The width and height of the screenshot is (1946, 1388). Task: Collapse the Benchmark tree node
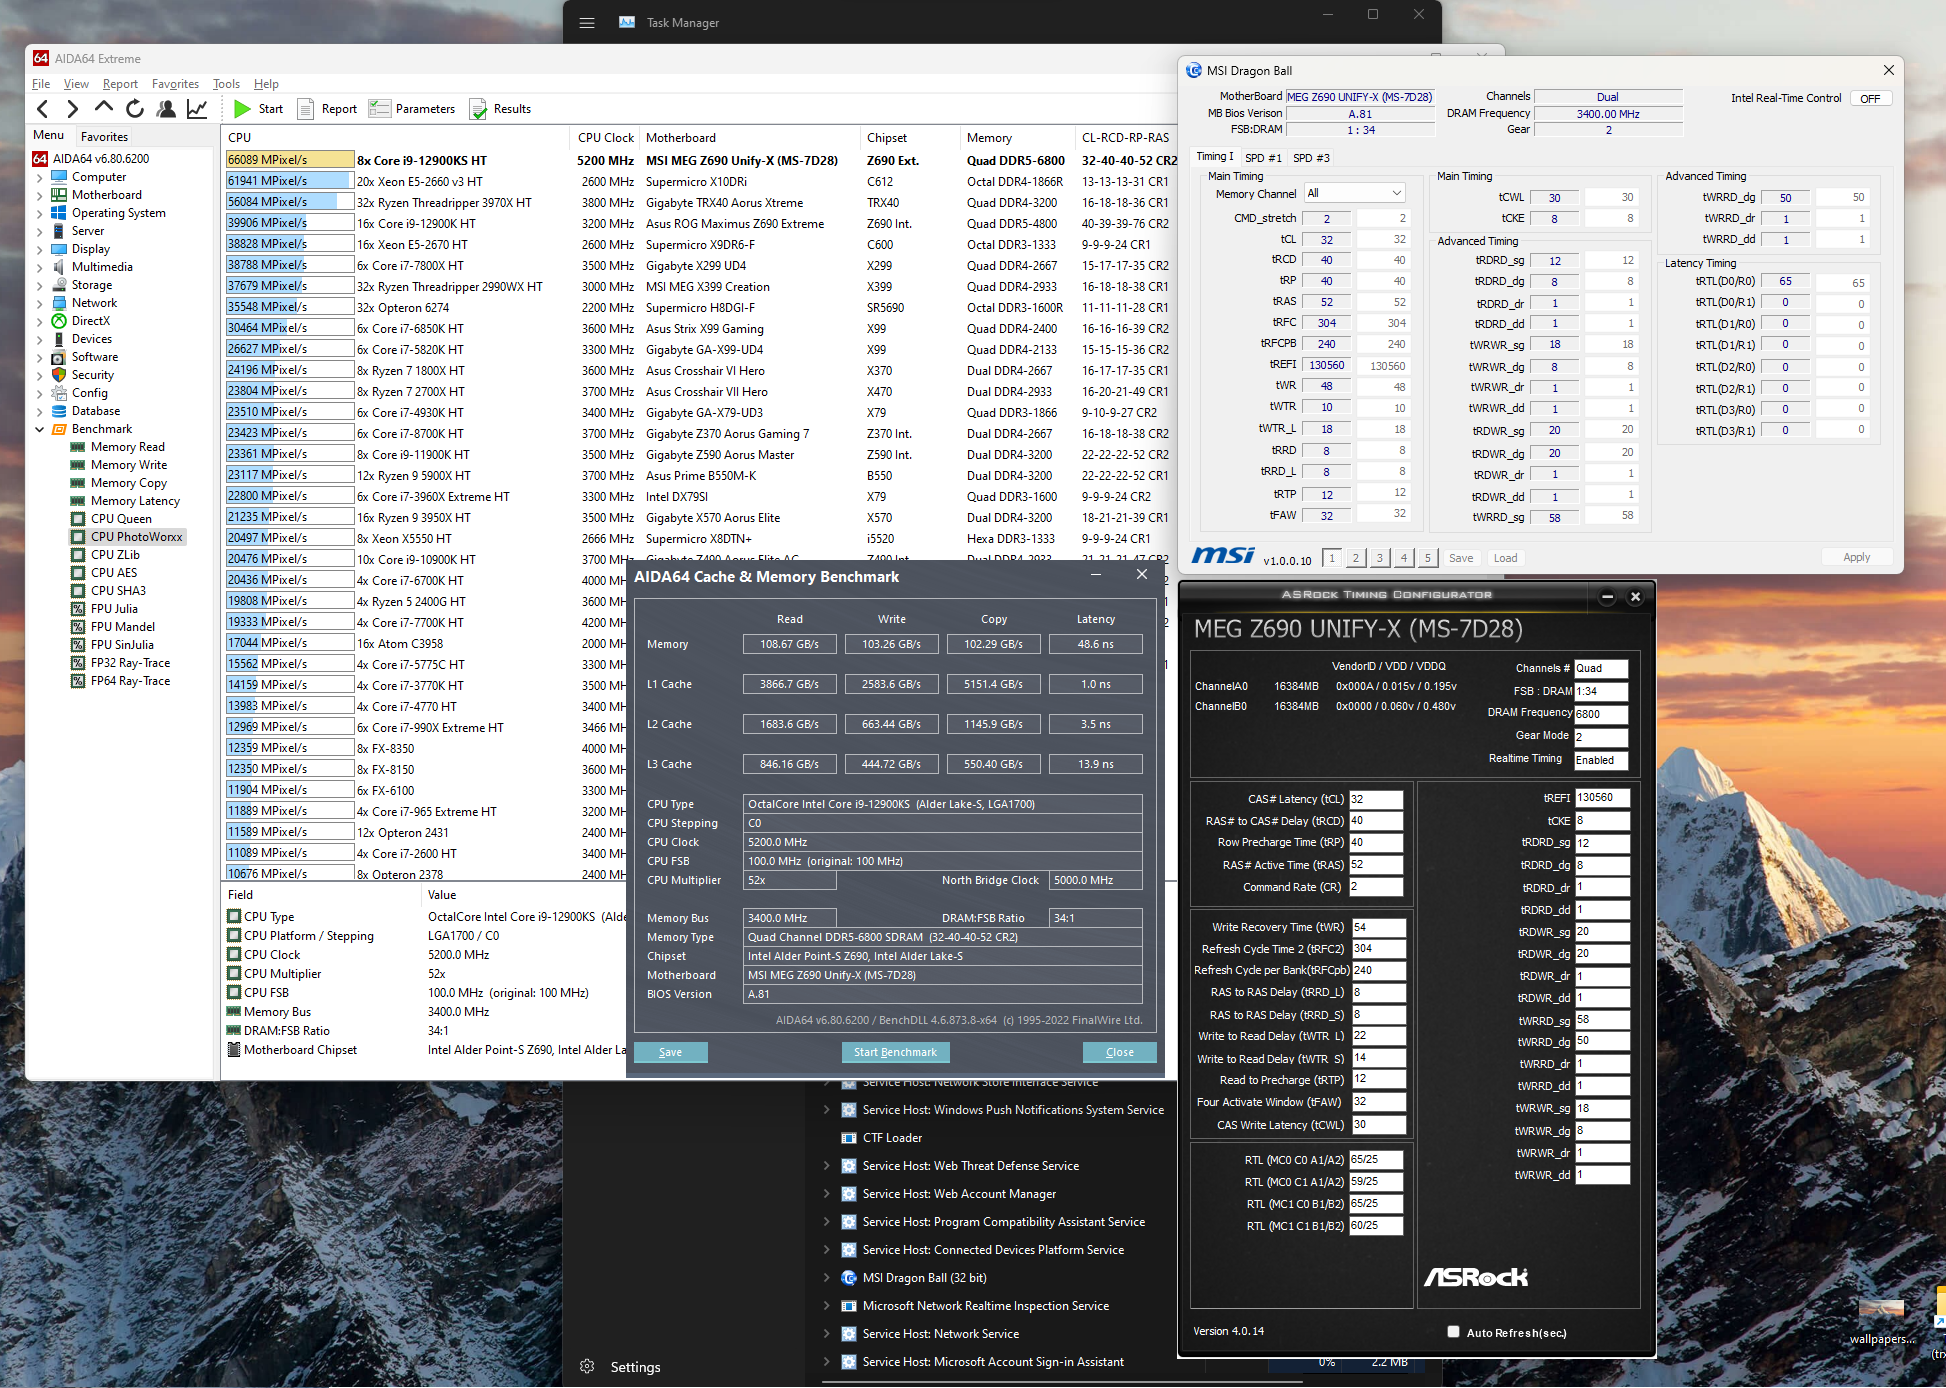(40, 429)
